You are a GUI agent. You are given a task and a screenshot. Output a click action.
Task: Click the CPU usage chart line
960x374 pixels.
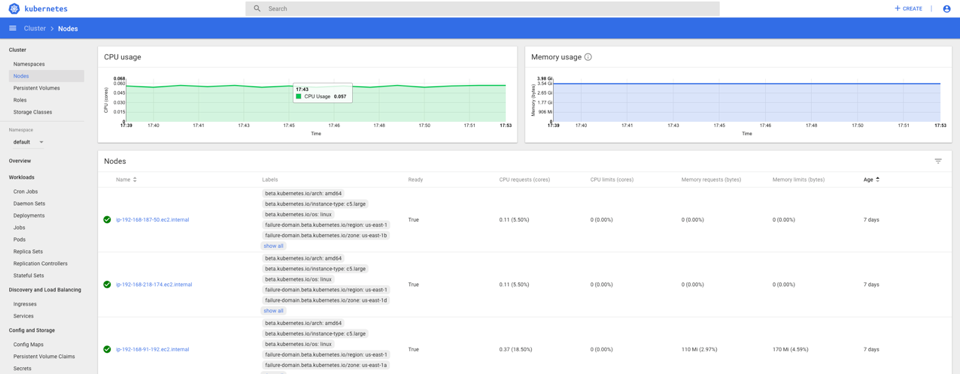point(316,86)
